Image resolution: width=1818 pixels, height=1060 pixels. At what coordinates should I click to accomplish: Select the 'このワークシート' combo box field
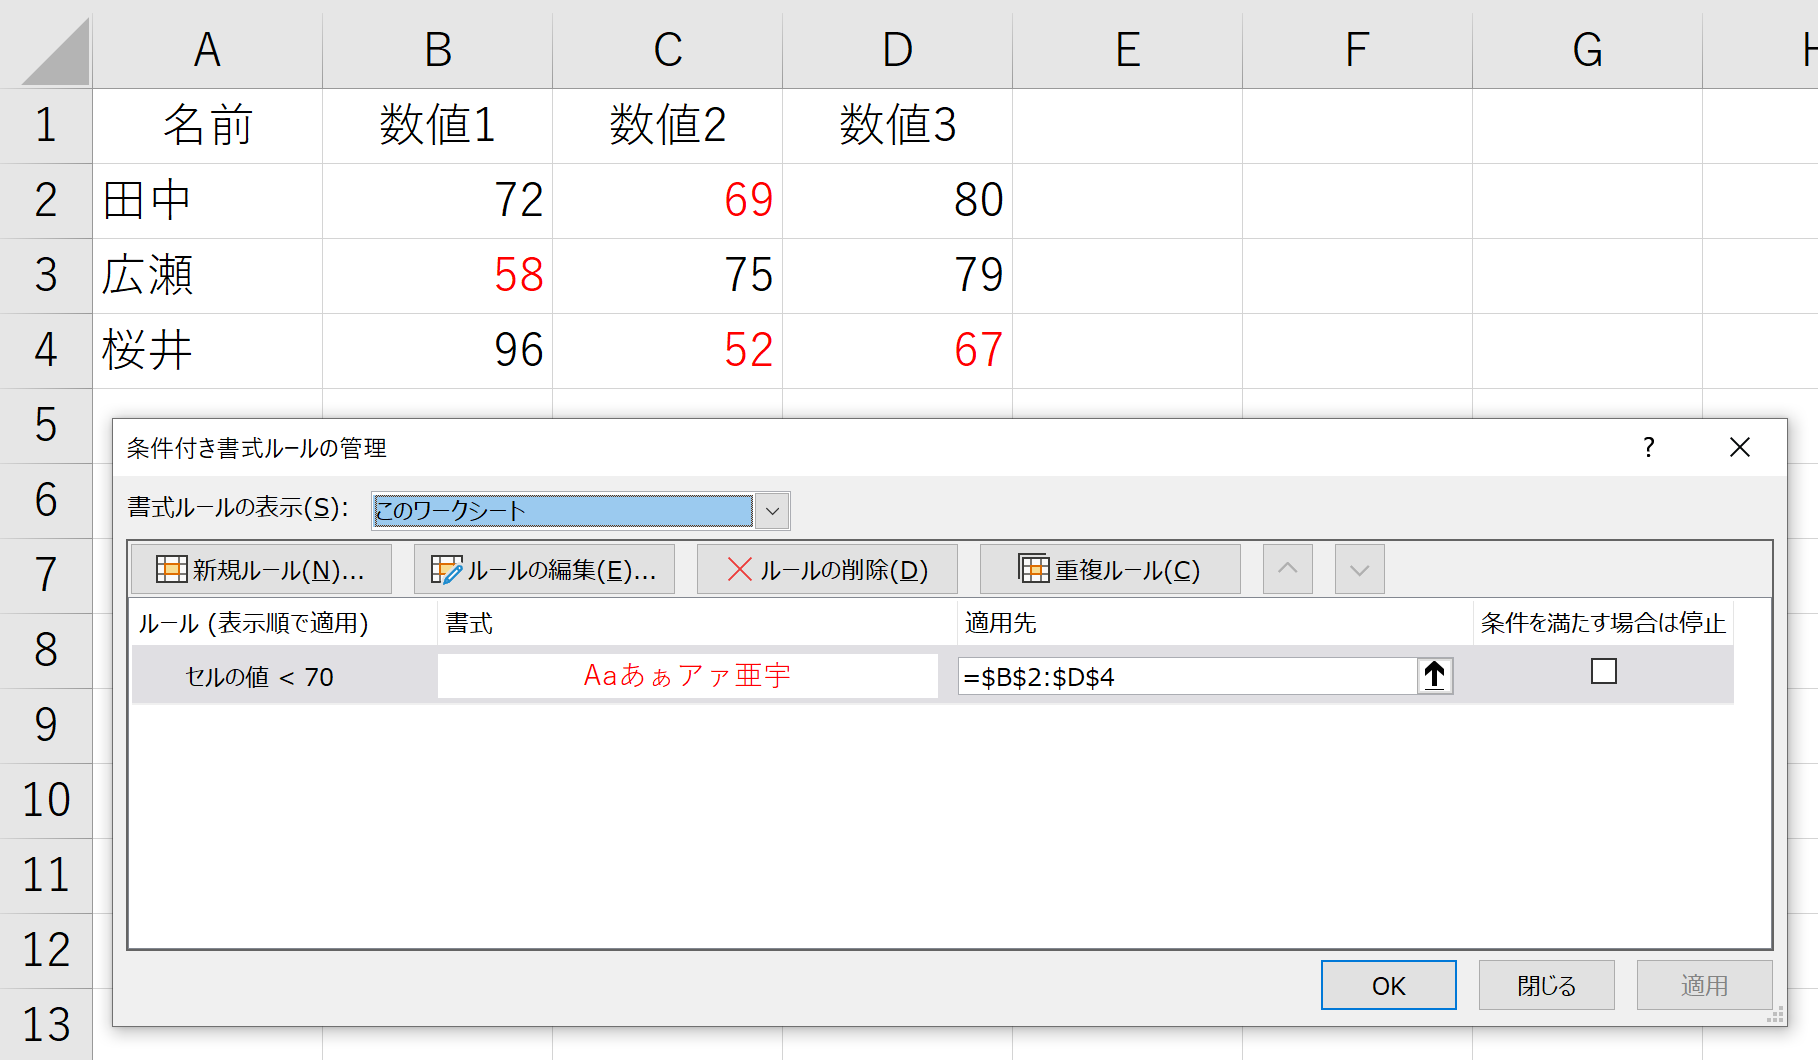(x=563, y=511)
